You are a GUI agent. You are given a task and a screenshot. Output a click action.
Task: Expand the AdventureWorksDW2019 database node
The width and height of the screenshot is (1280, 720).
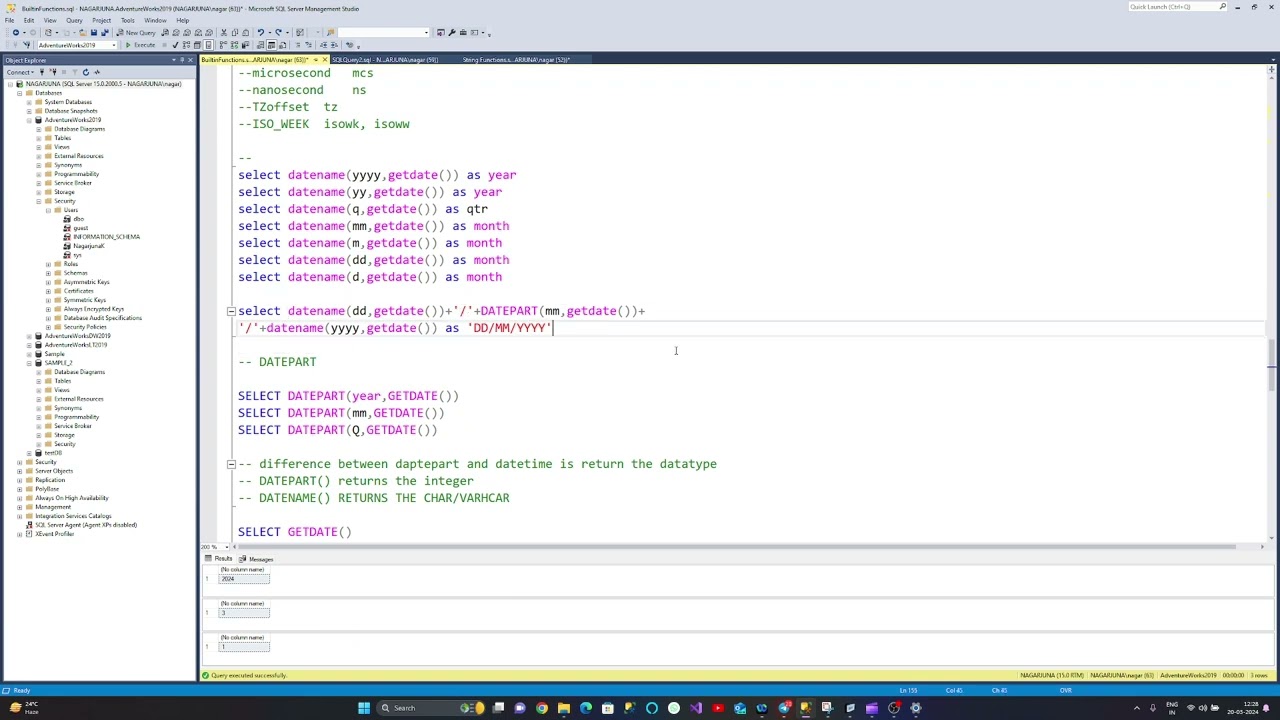coord(29,336)
